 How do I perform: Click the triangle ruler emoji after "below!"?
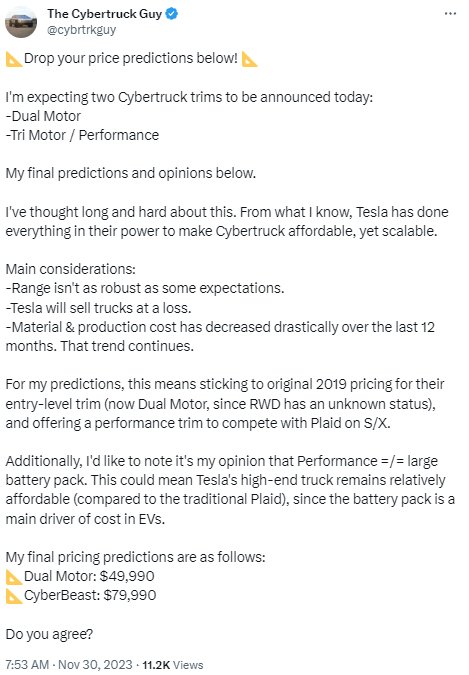pyautogui.click(x=249, y=59)
